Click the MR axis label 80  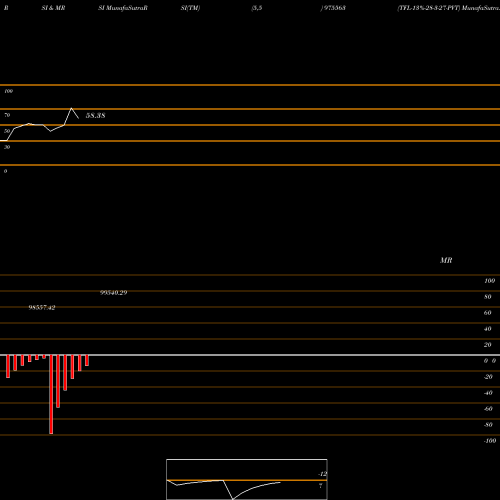pos(488,297)
